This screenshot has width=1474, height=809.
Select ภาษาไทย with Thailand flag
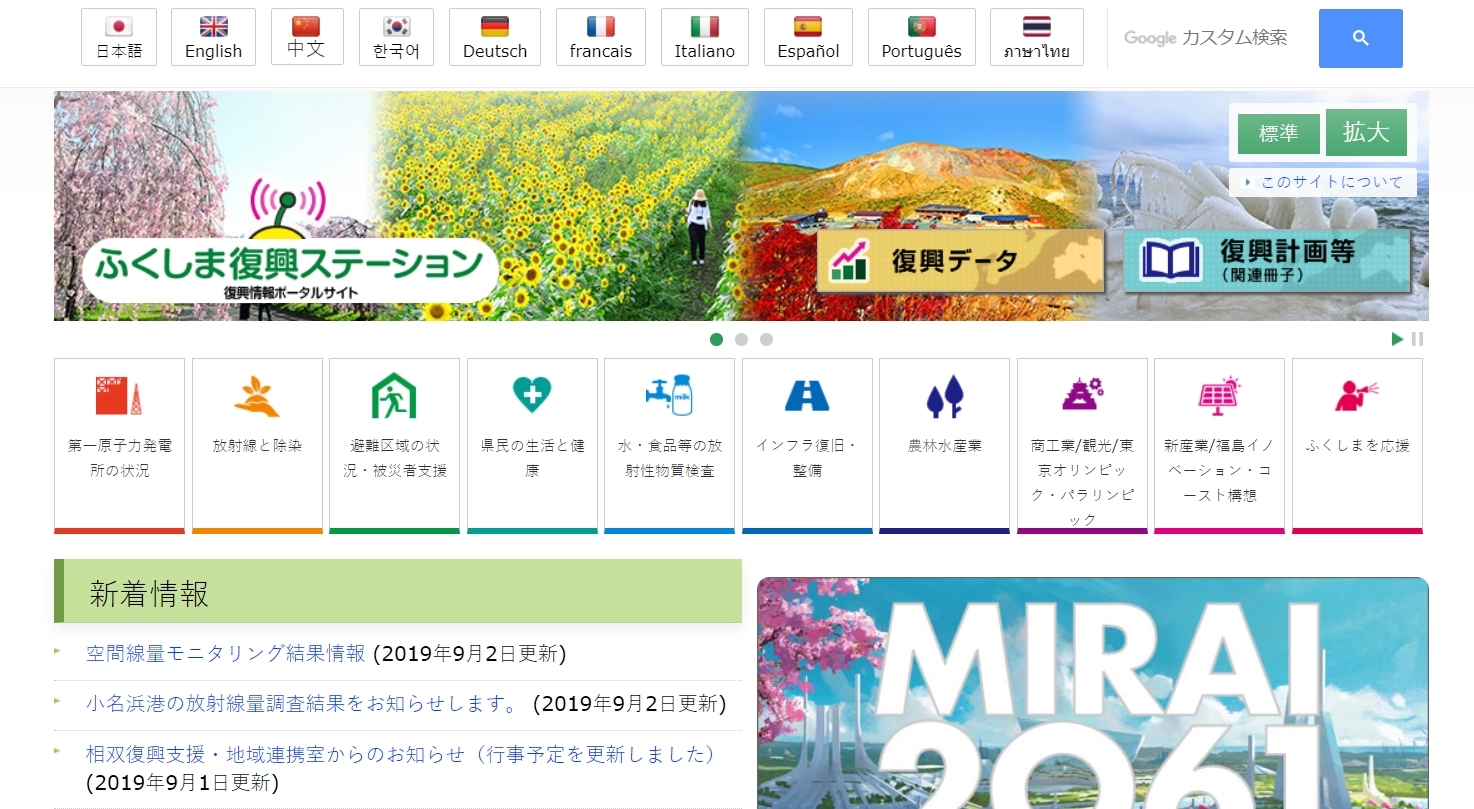pyautogui.click(x=1037, y=37)
